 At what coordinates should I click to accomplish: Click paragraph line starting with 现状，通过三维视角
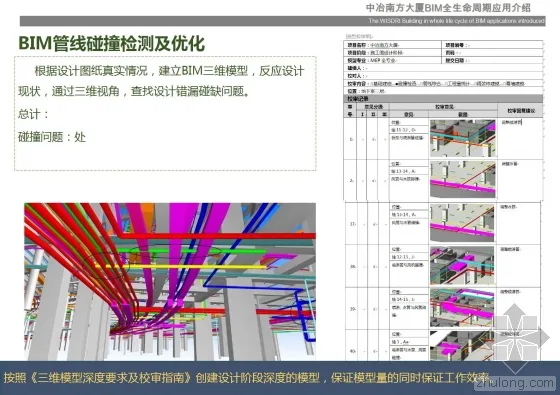(x=134, y=91)
